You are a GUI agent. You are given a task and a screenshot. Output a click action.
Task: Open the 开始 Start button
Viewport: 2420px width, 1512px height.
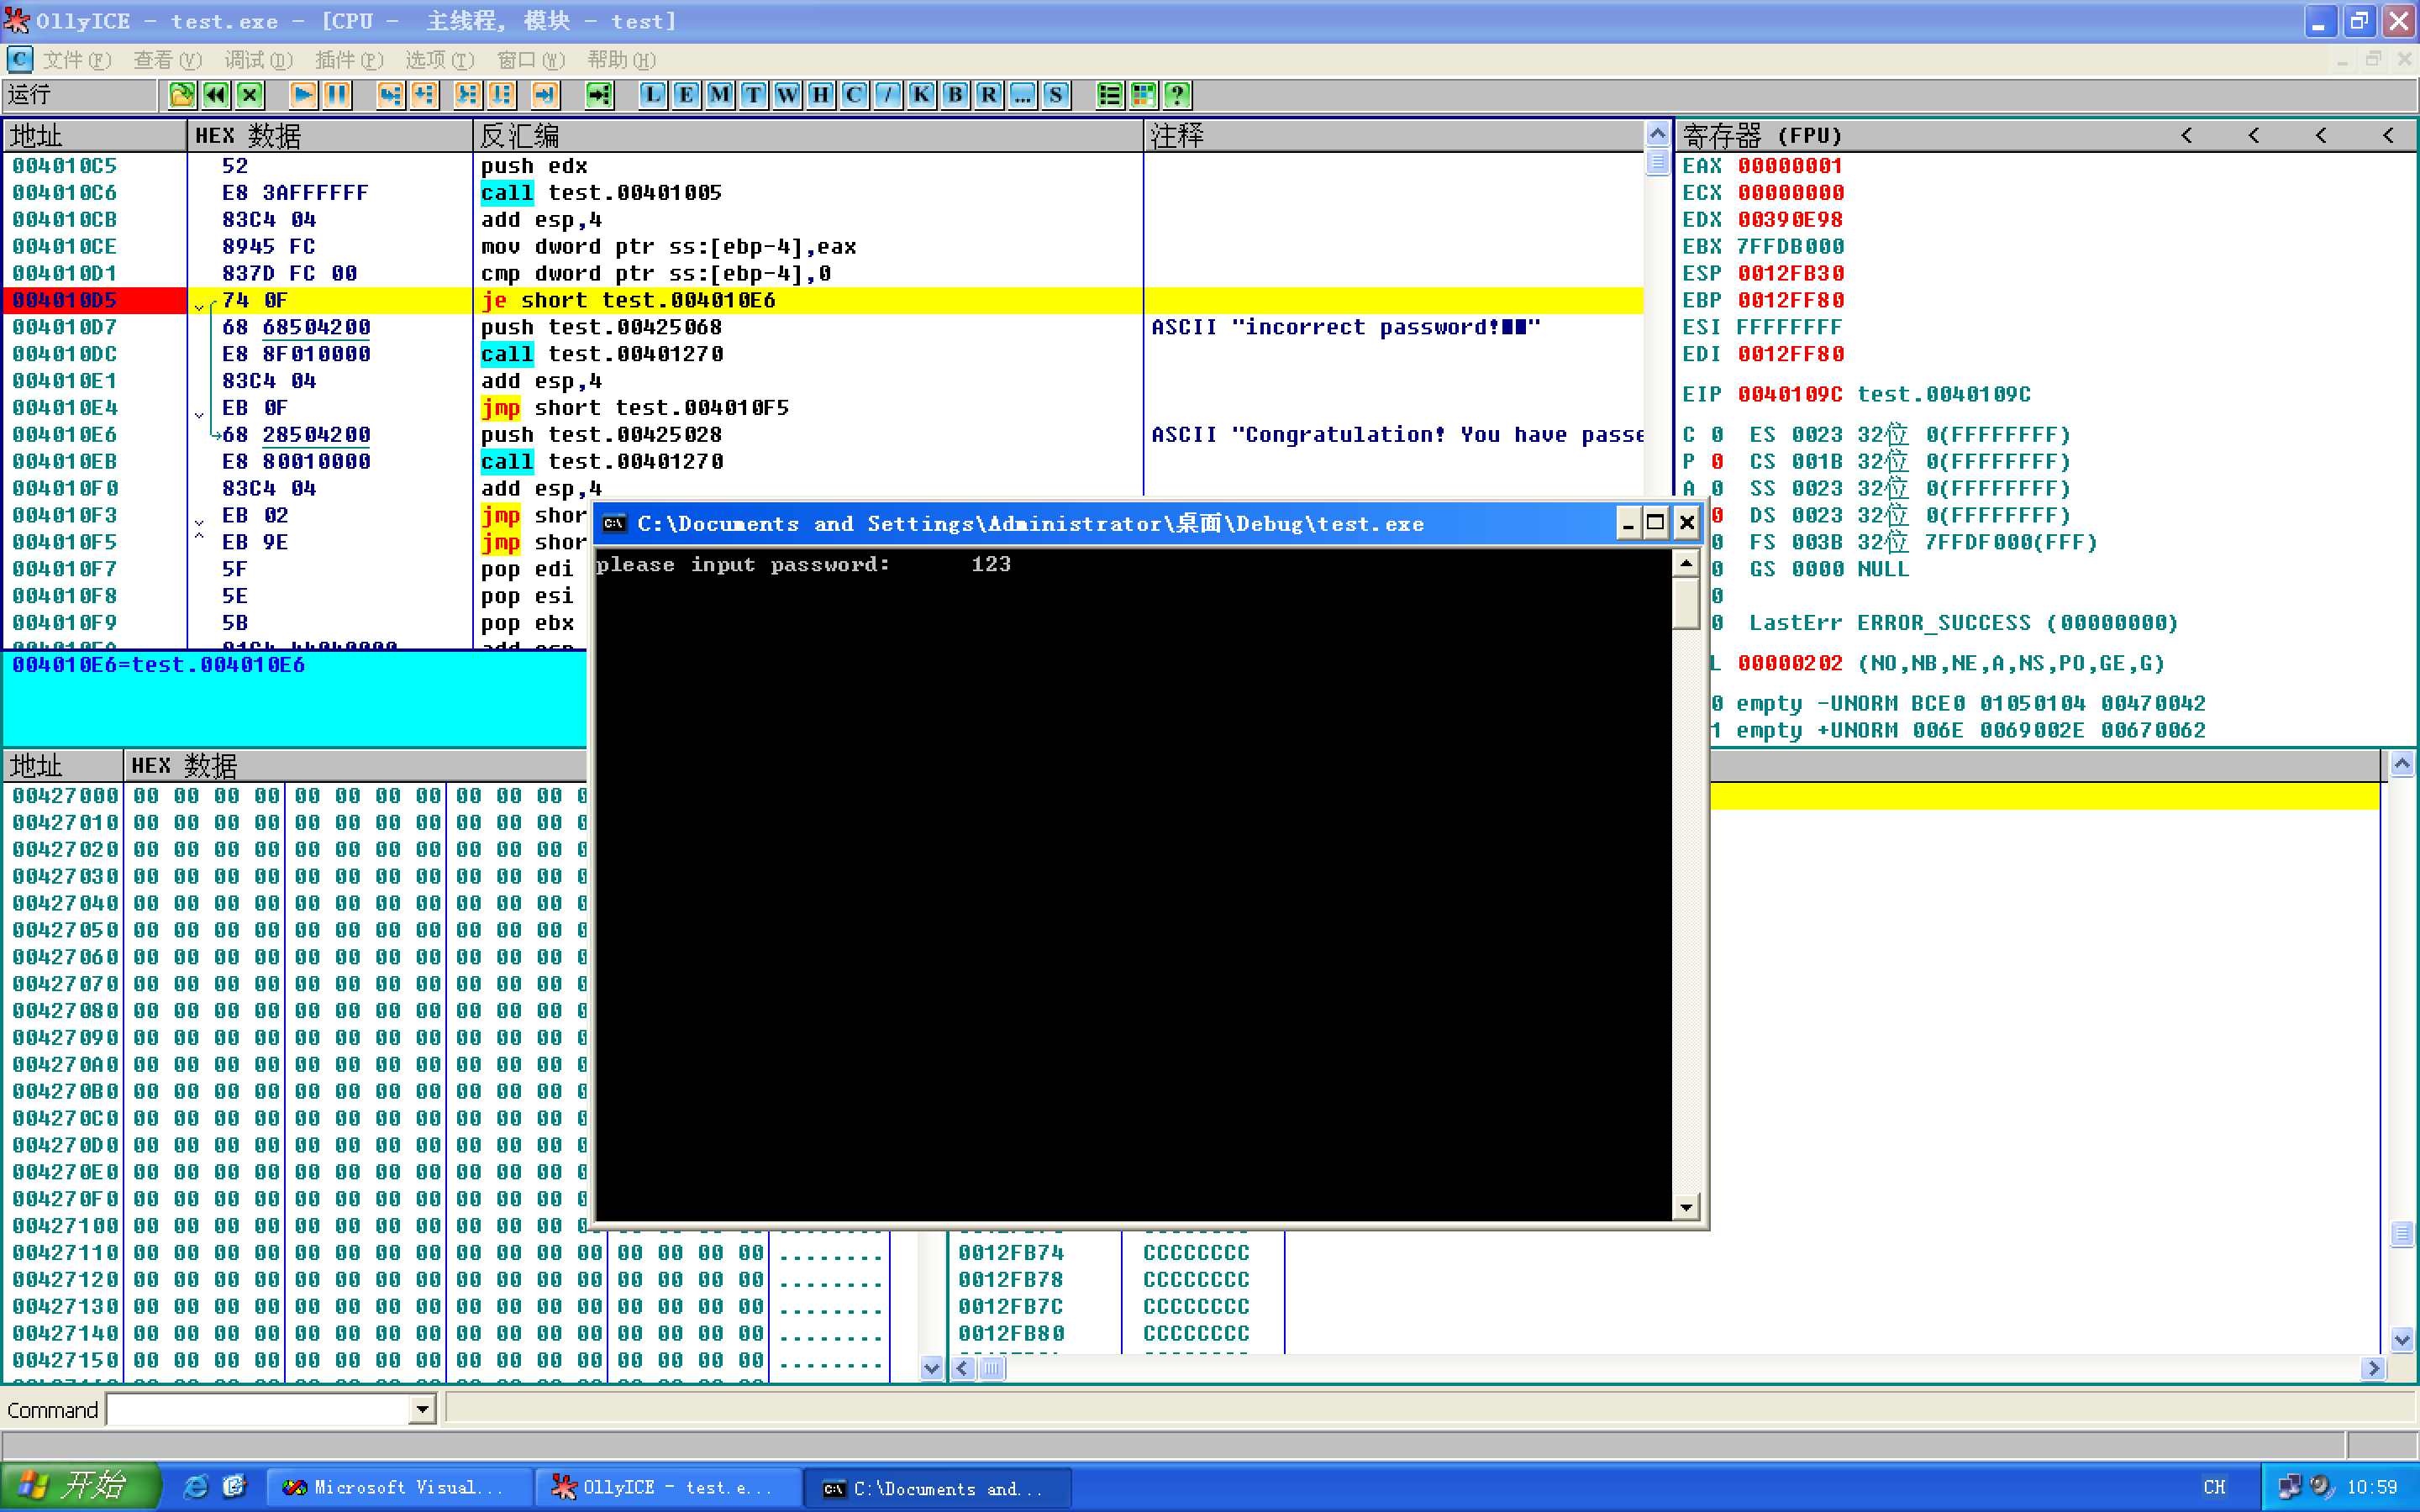80,1486
